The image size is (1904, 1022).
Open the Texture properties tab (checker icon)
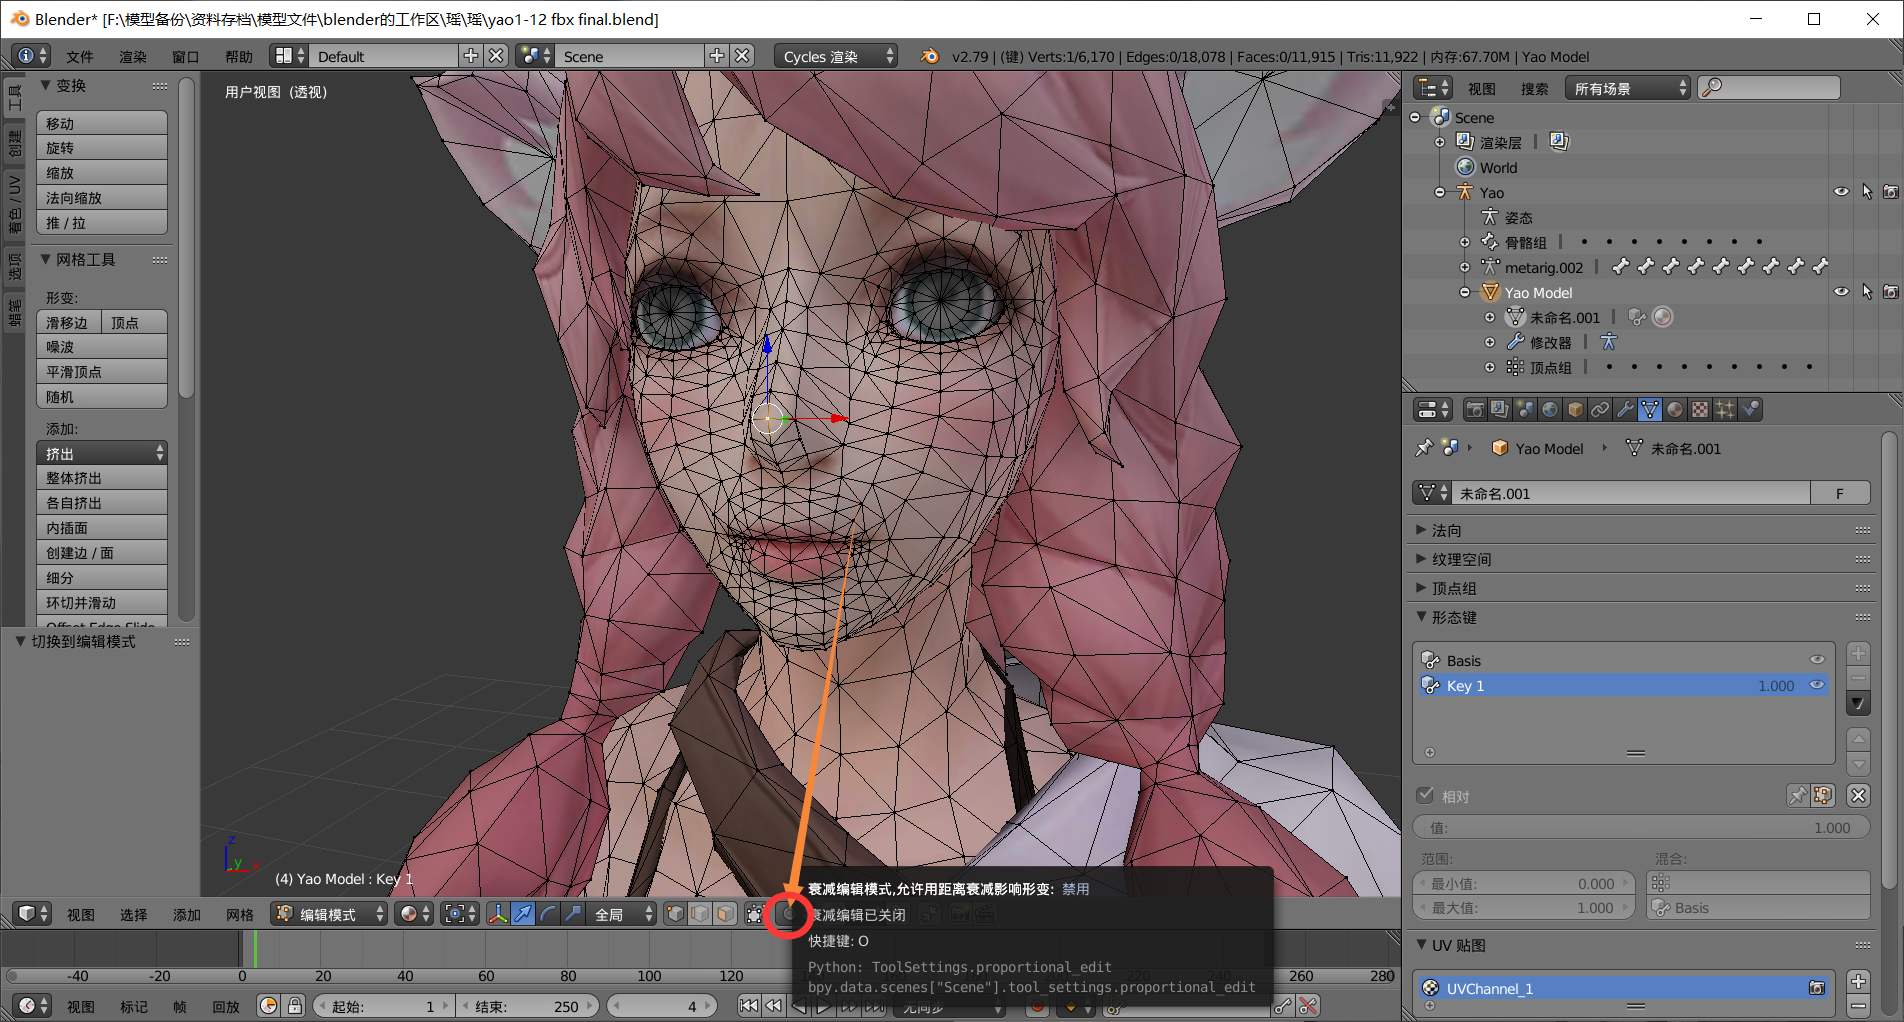[x=1700, y=410]
